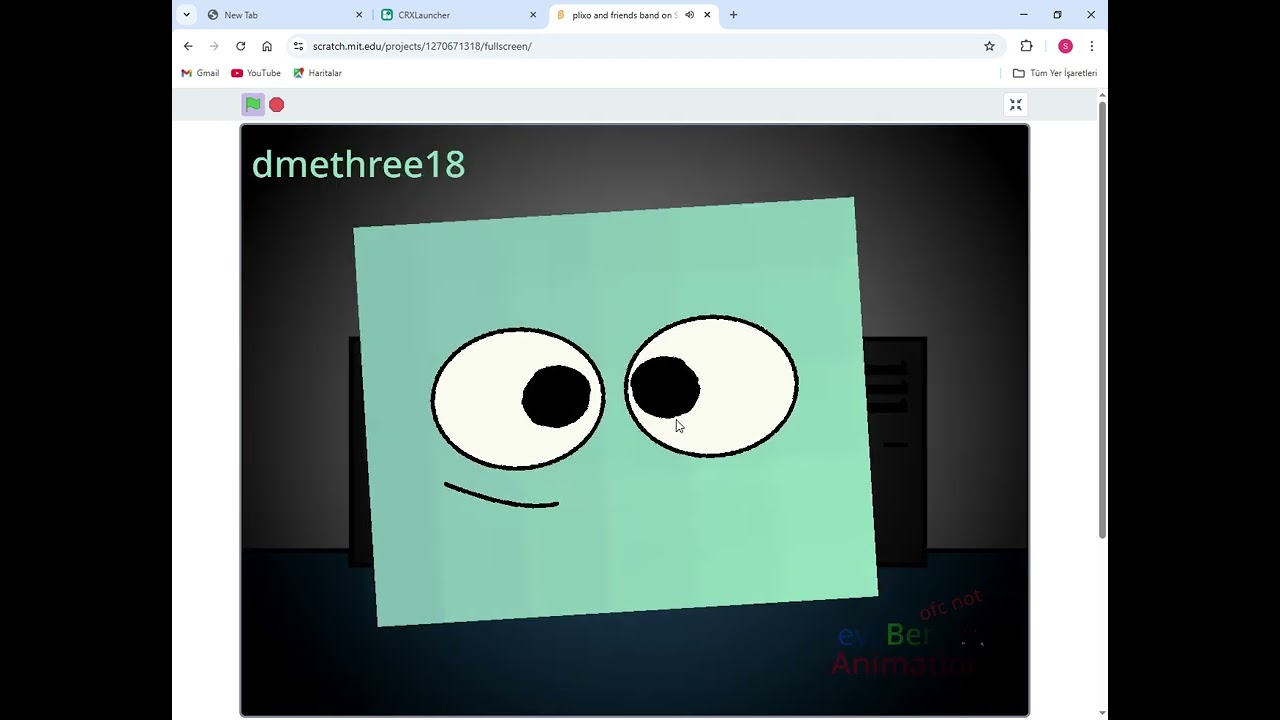Open the YouTube bookmark

[x=256, y=73]
